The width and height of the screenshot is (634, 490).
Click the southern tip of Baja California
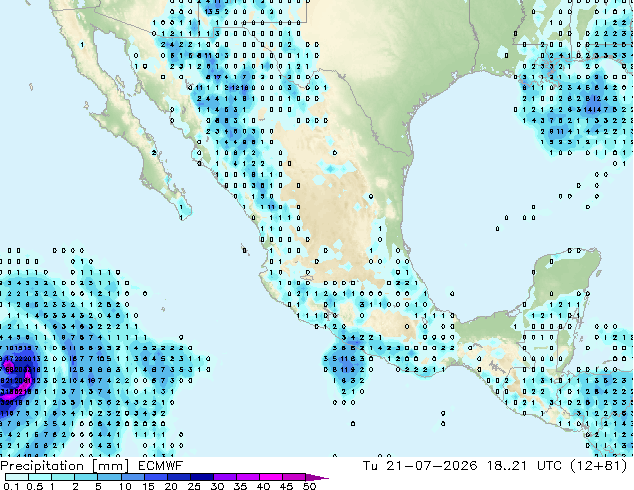point(184,210)
